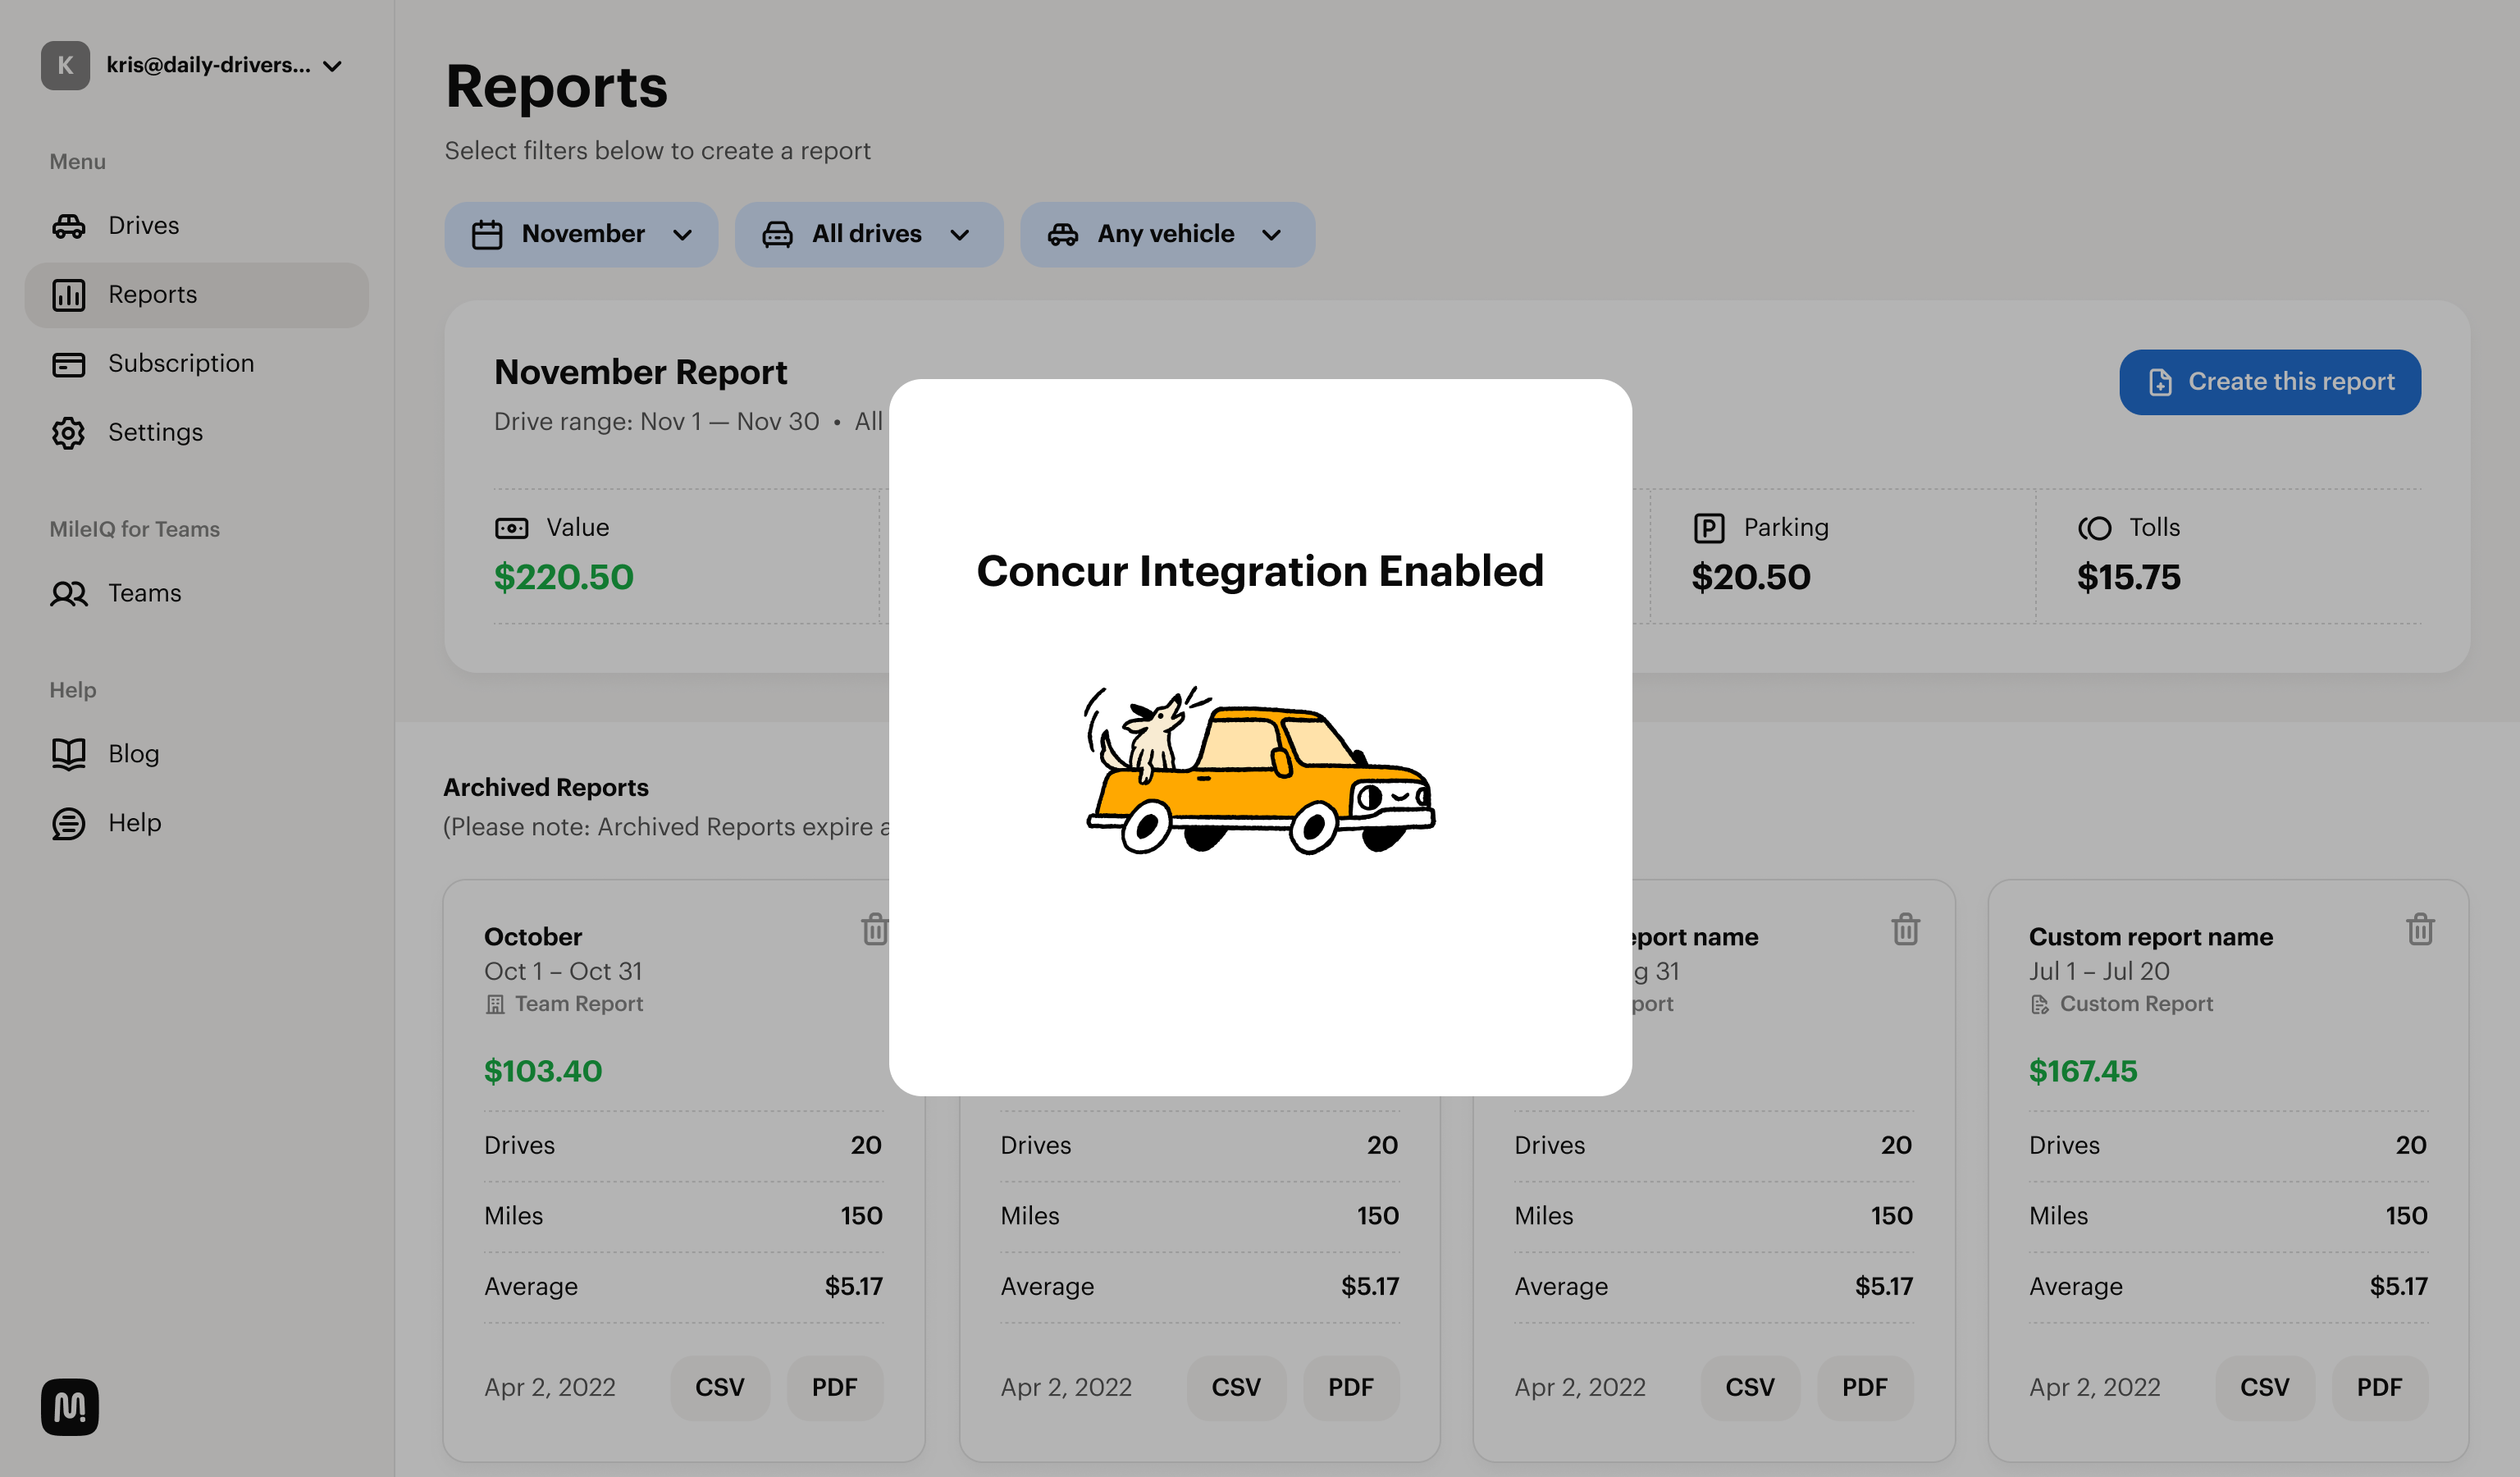Open the All drives filter dropdown
2520x1477 pixels.
pos(868,235)
